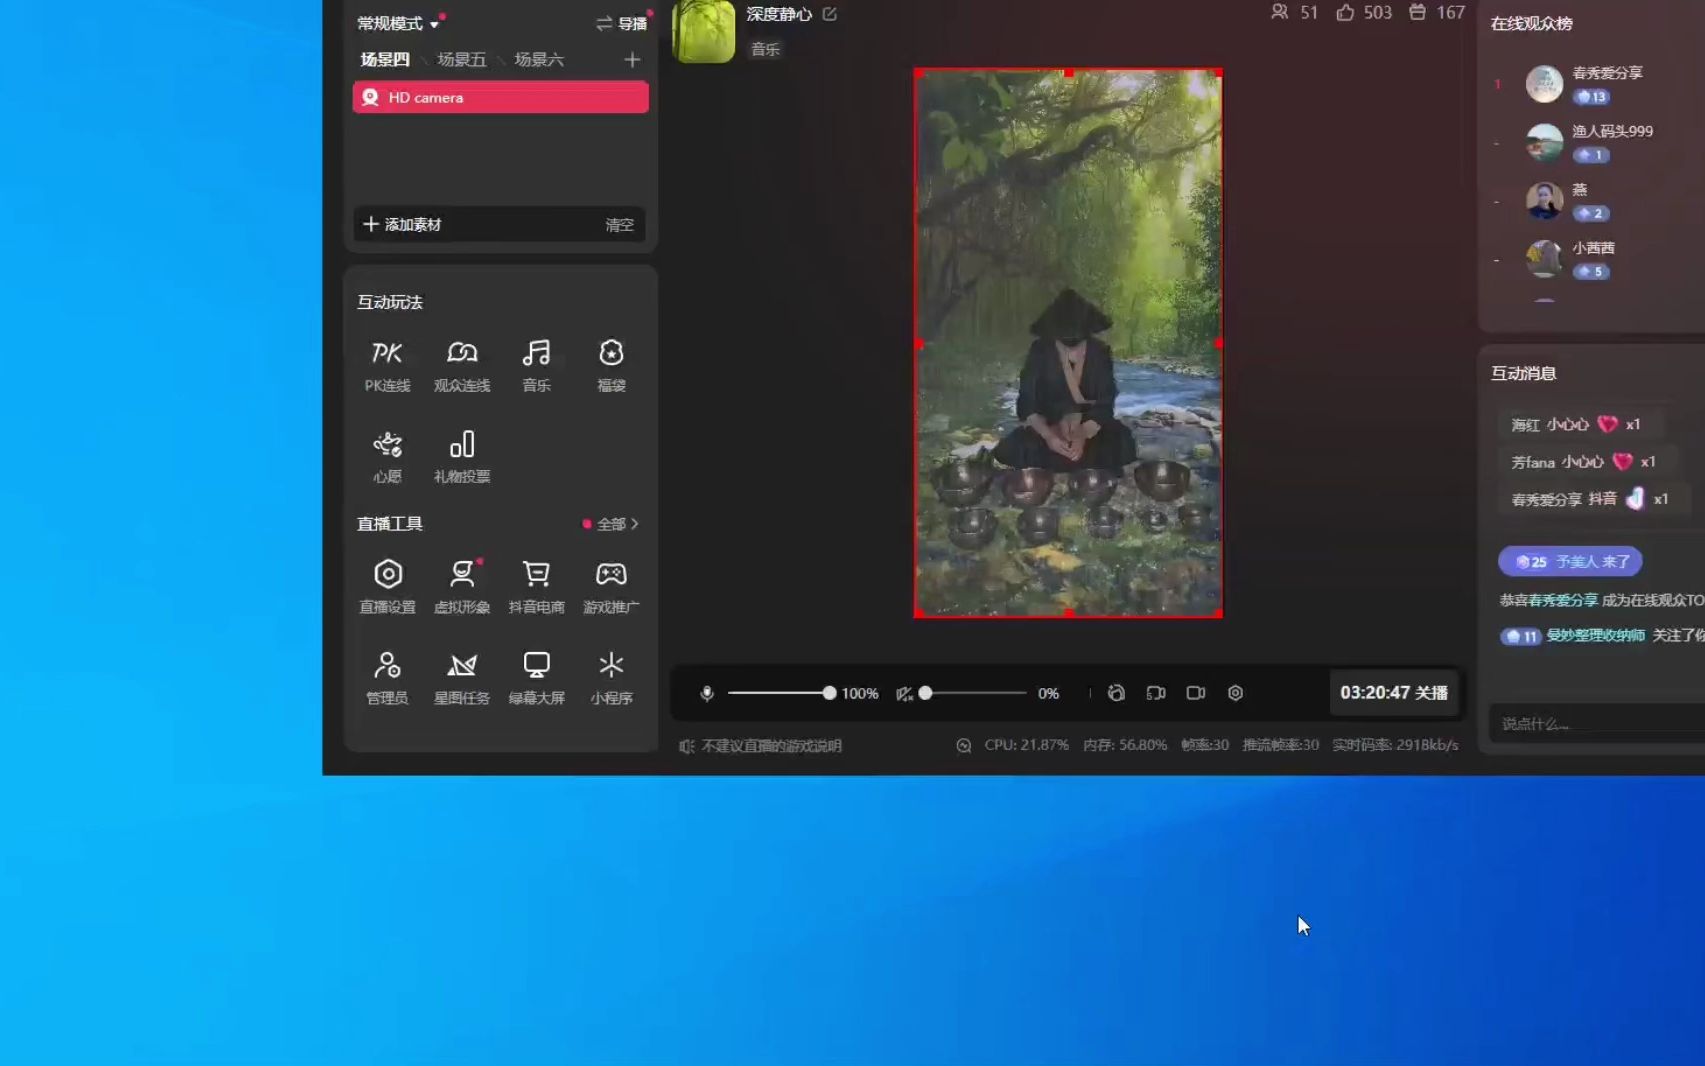Click the beauty effects icon in control bar
This screenshot has width=1705, height=1066.
tap(1116, 693)
